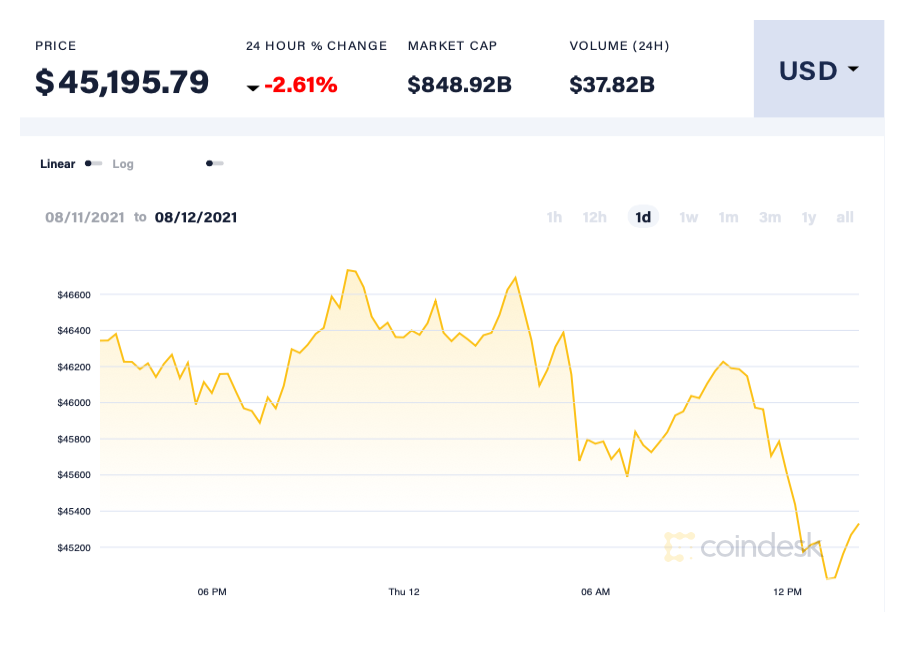Click the 08/11/2021 start date
The height and width of the screenshot is (672, 905).
[x=86, y=217]
